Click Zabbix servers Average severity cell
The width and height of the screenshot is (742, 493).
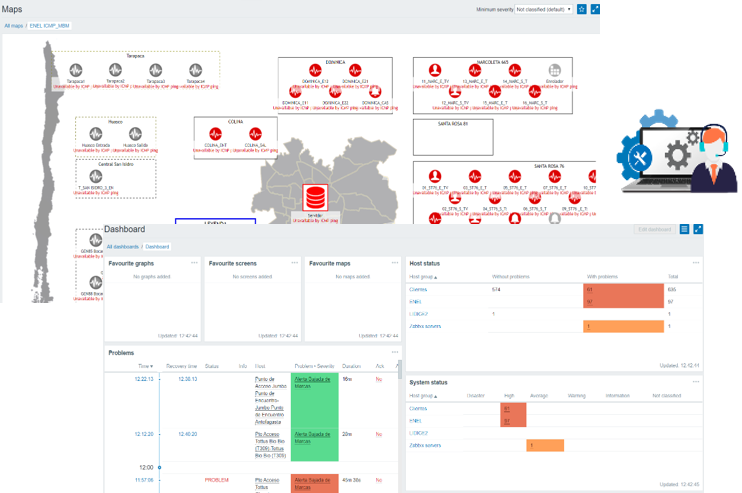click(545, 446)
